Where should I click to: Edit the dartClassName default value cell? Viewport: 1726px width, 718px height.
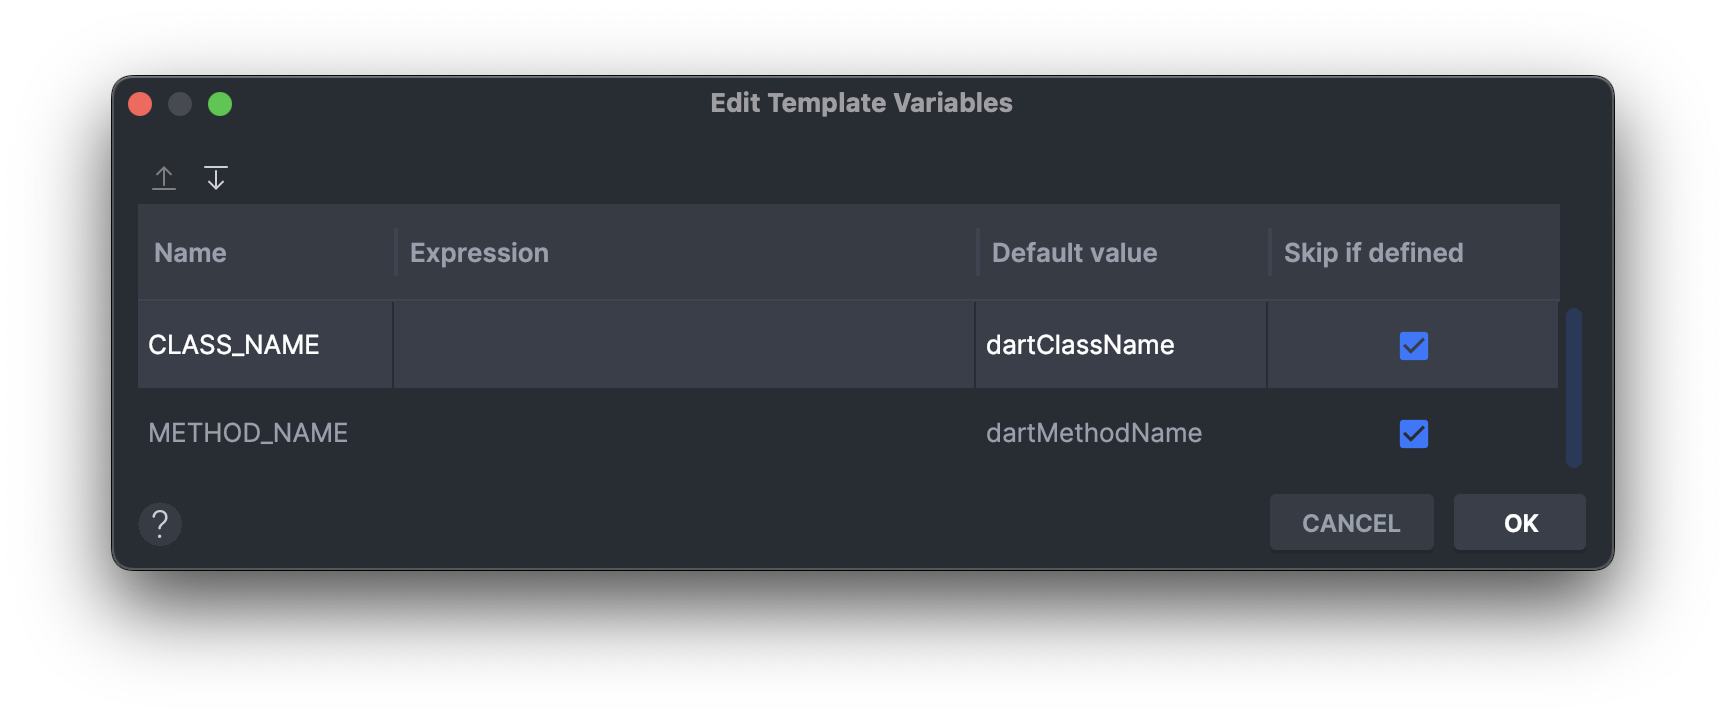click(x=1121, y=345)
